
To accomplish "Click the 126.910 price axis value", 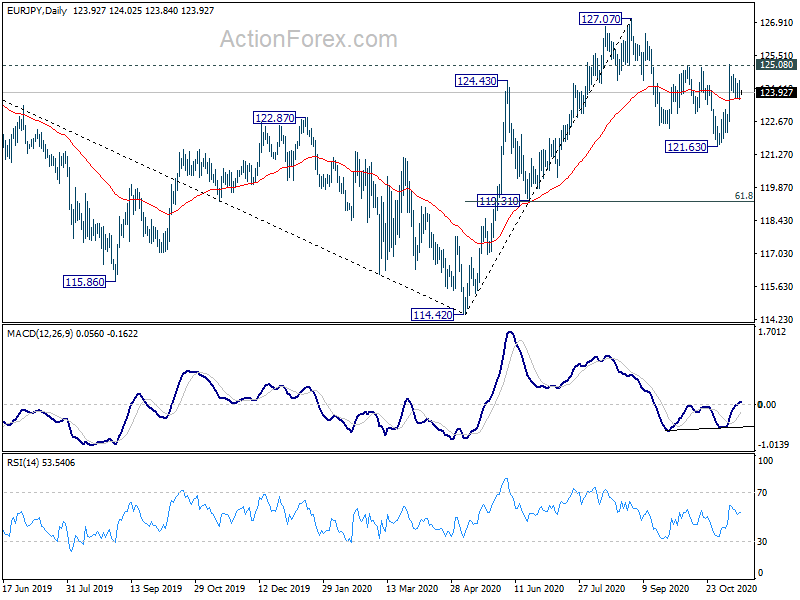I will pyautogui.click(x=777, y=23).
